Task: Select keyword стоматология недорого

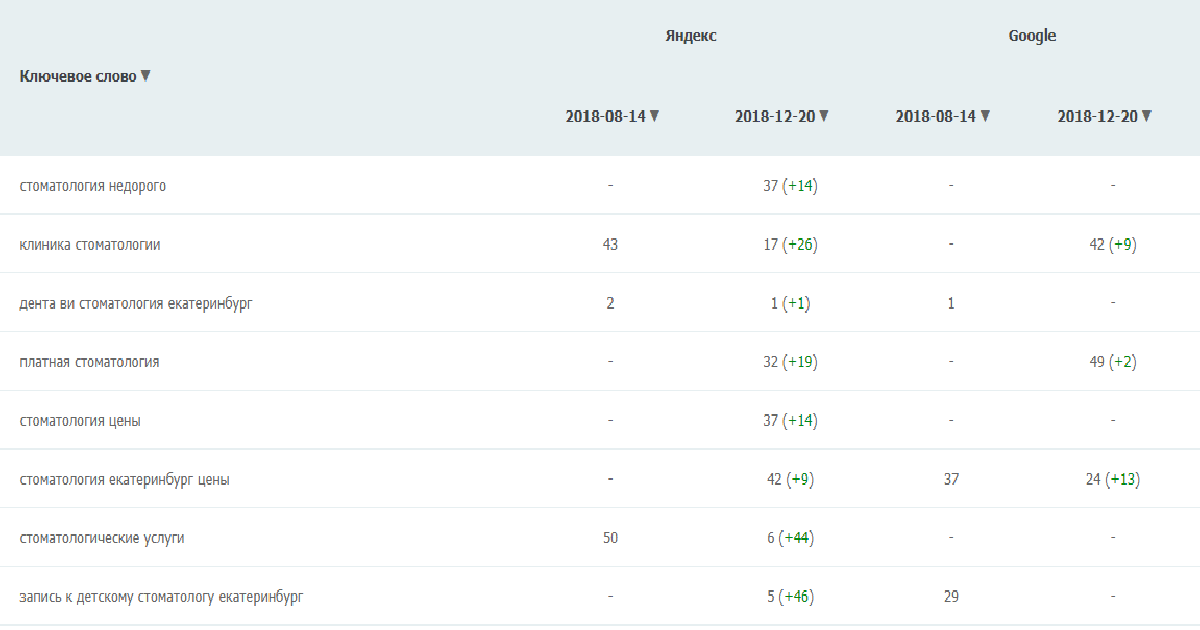Action: pyautogui.click(x=93, y=186)
